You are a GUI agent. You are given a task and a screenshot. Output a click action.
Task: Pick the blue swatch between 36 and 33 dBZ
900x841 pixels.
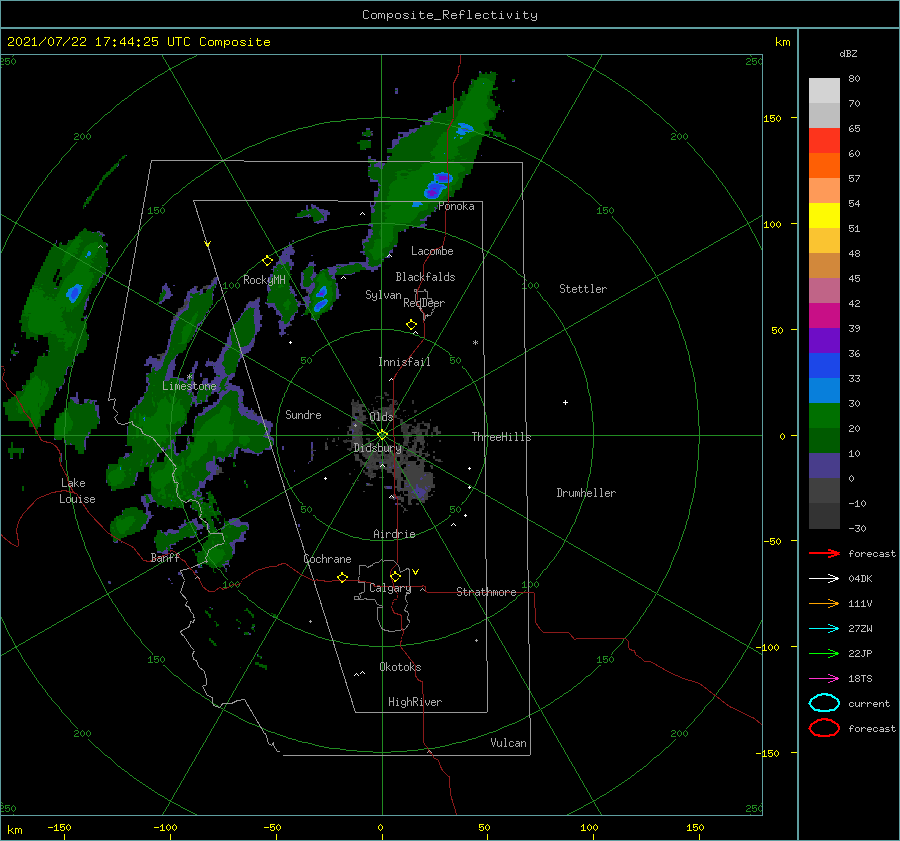point(824,366)
